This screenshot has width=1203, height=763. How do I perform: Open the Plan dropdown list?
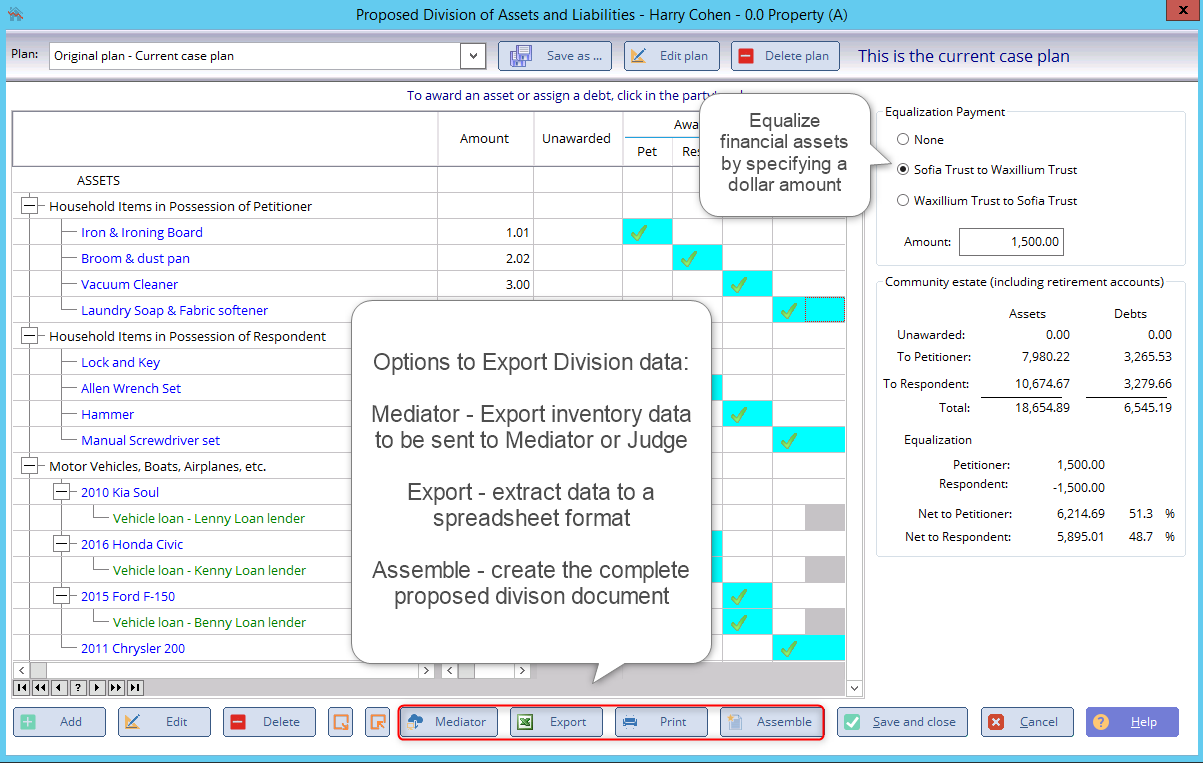(473, 56)
